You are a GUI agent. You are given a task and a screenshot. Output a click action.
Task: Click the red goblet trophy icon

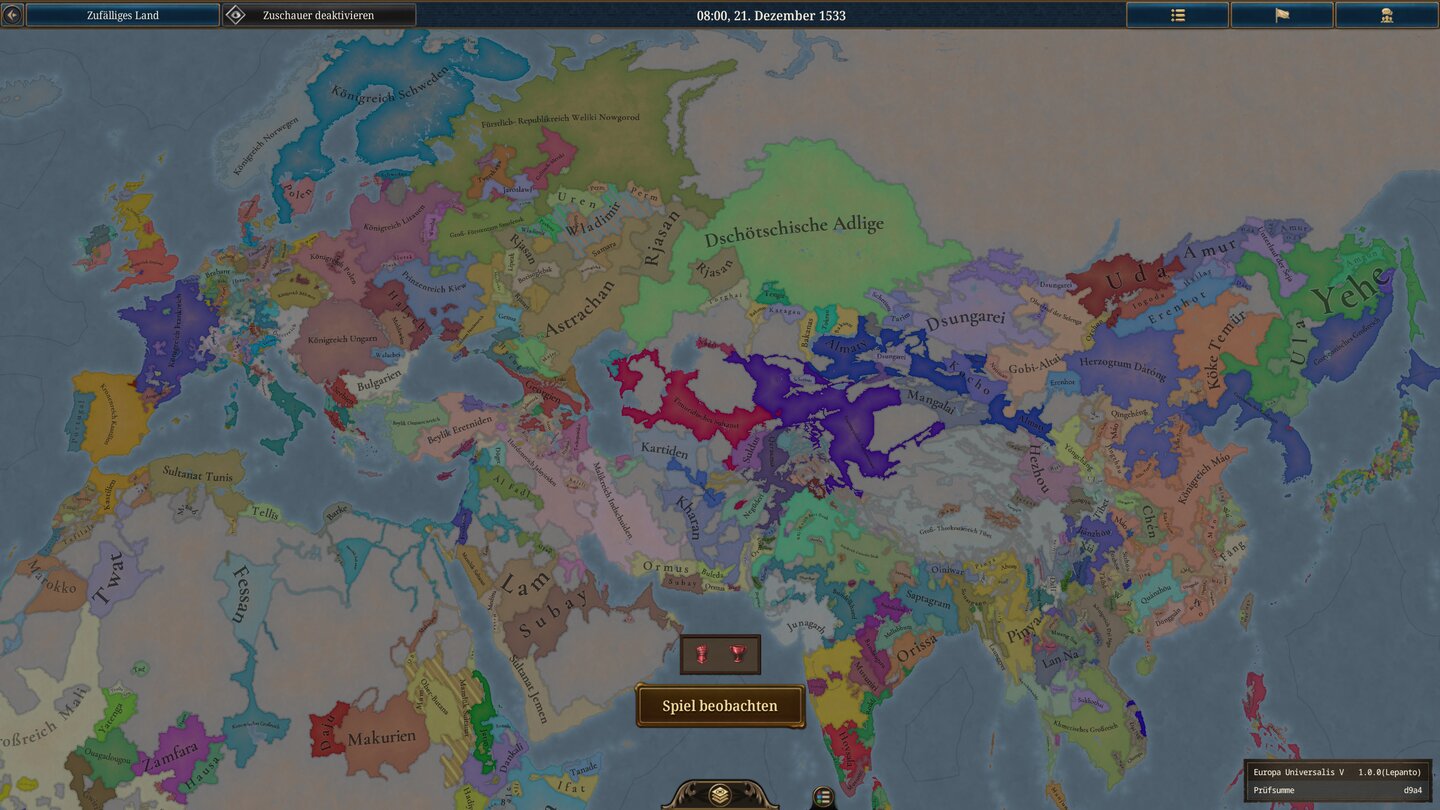(738, 654)
